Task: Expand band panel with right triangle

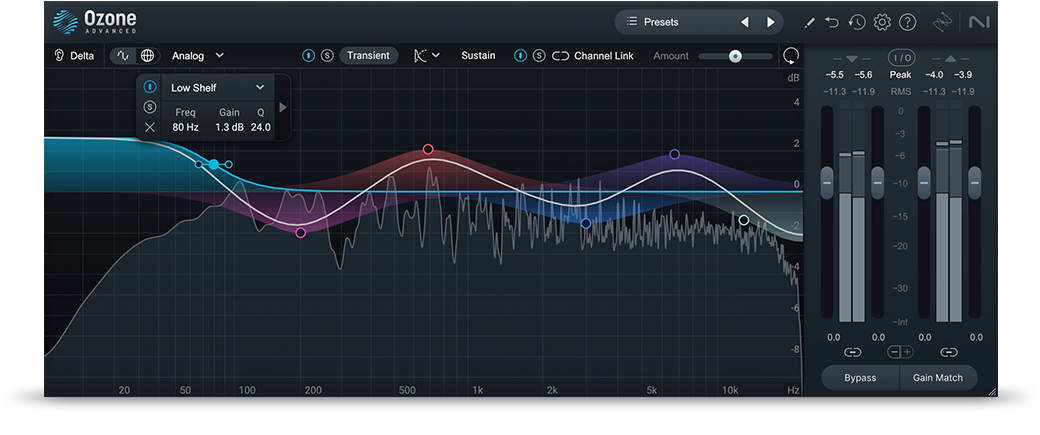Action: (283, 107)
